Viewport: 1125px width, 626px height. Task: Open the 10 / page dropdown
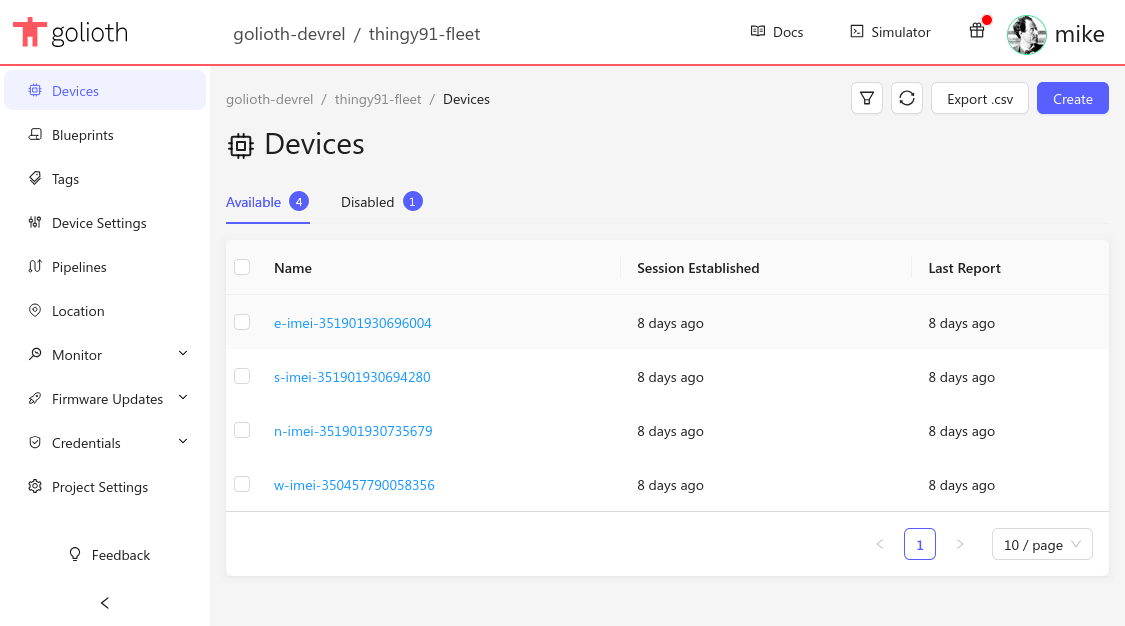(1042, 545)
